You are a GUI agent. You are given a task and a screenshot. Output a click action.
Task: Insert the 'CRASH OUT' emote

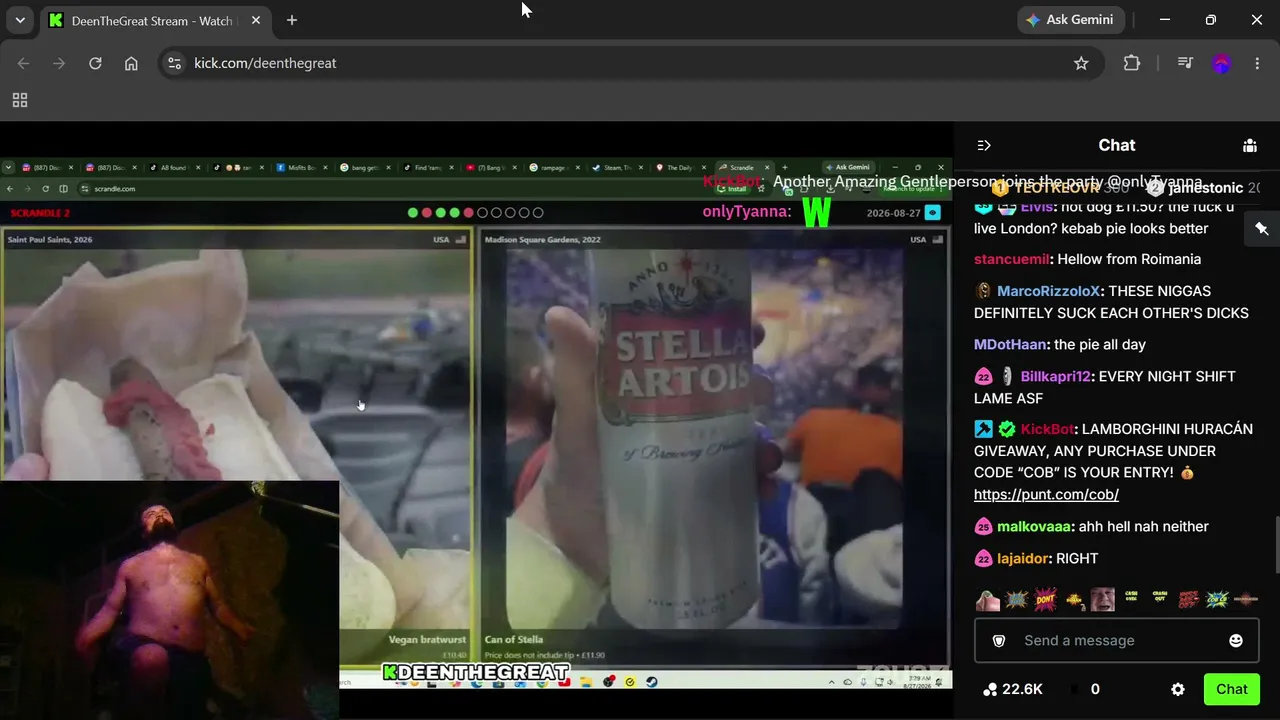1160,599
